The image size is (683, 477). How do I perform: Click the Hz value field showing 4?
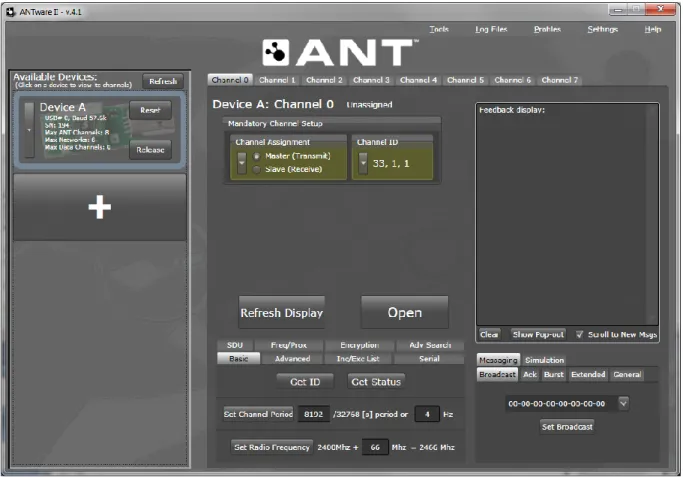pyautogui.click(x=427, y=414)
